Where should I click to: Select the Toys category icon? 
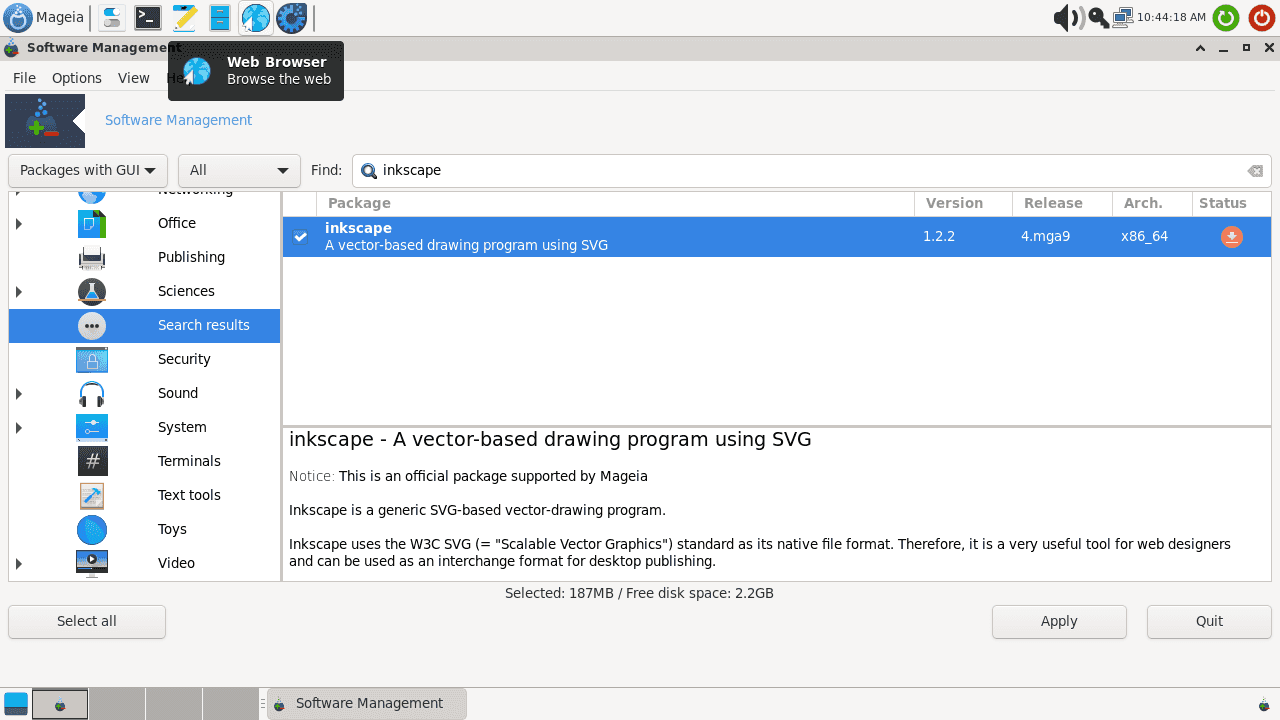(x=92, y=529)
